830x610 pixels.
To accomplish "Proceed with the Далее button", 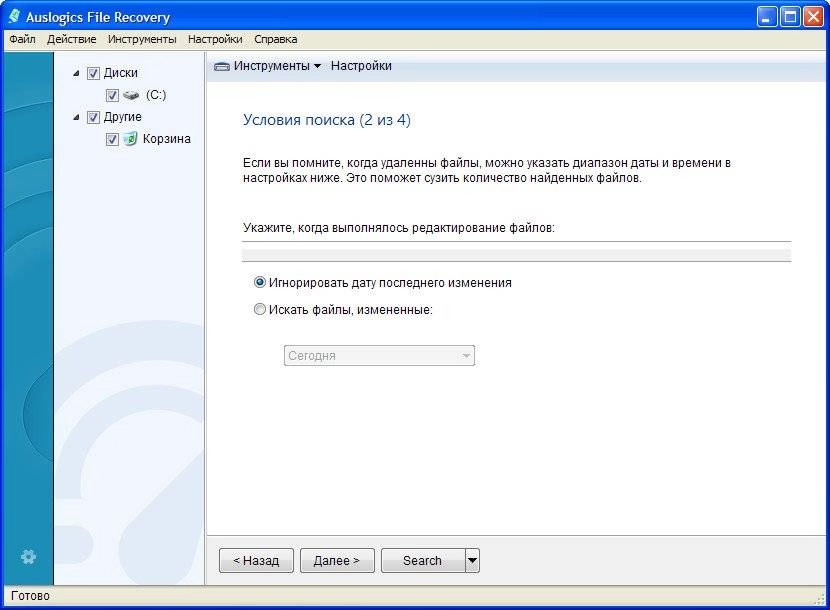I will click(337, 560).
